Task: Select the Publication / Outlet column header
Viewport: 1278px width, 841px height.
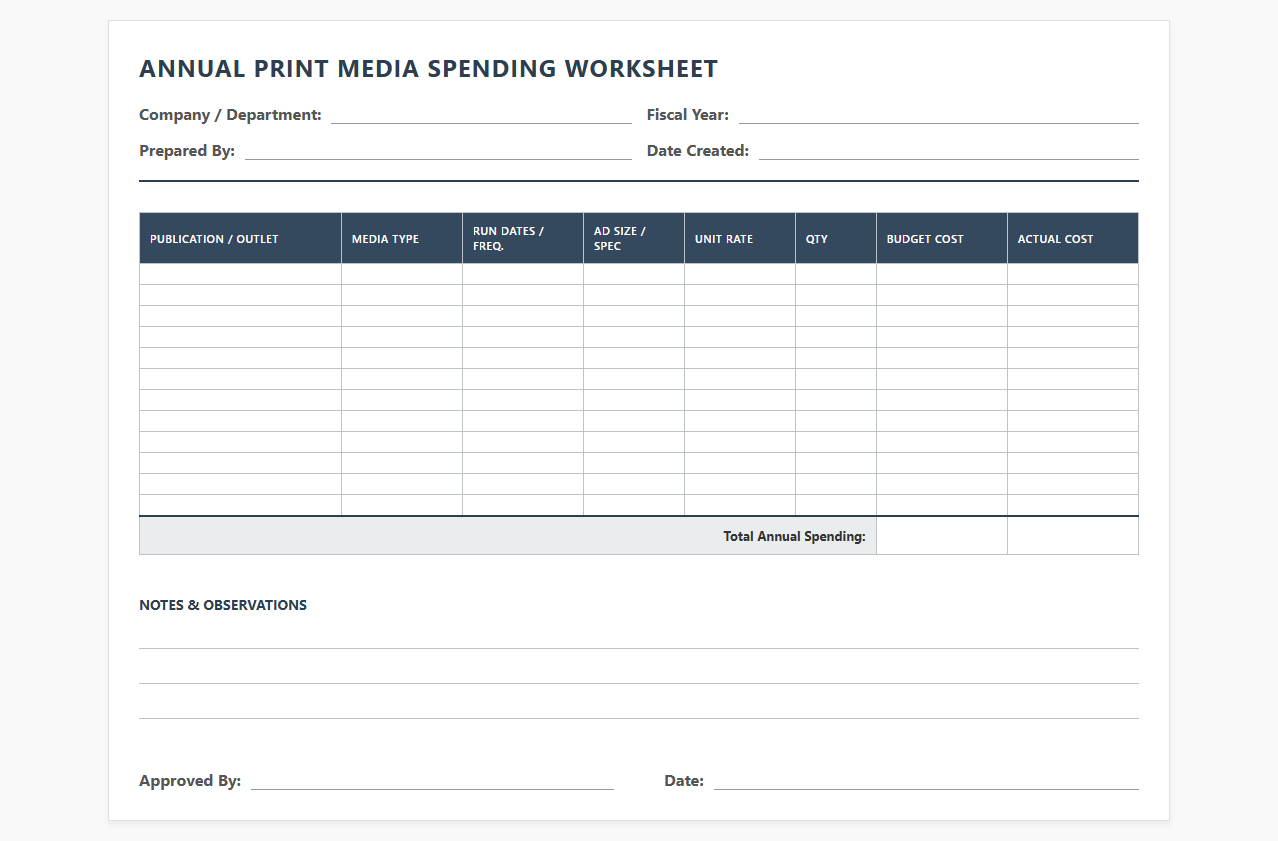Action: 240,238
